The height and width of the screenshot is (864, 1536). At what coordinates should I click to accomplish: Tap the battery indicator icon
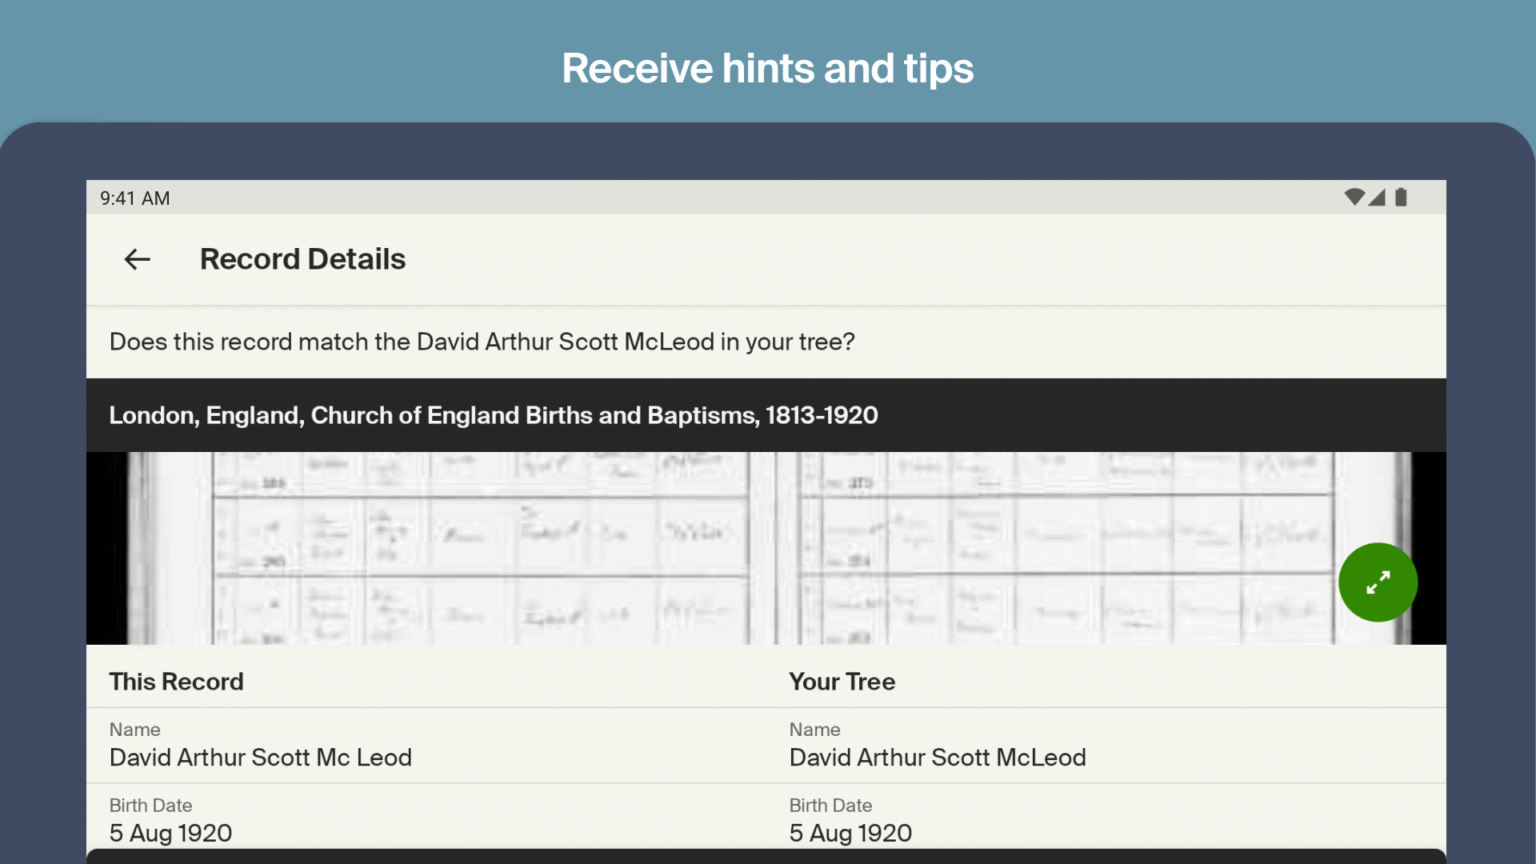tap(1400, 197)
